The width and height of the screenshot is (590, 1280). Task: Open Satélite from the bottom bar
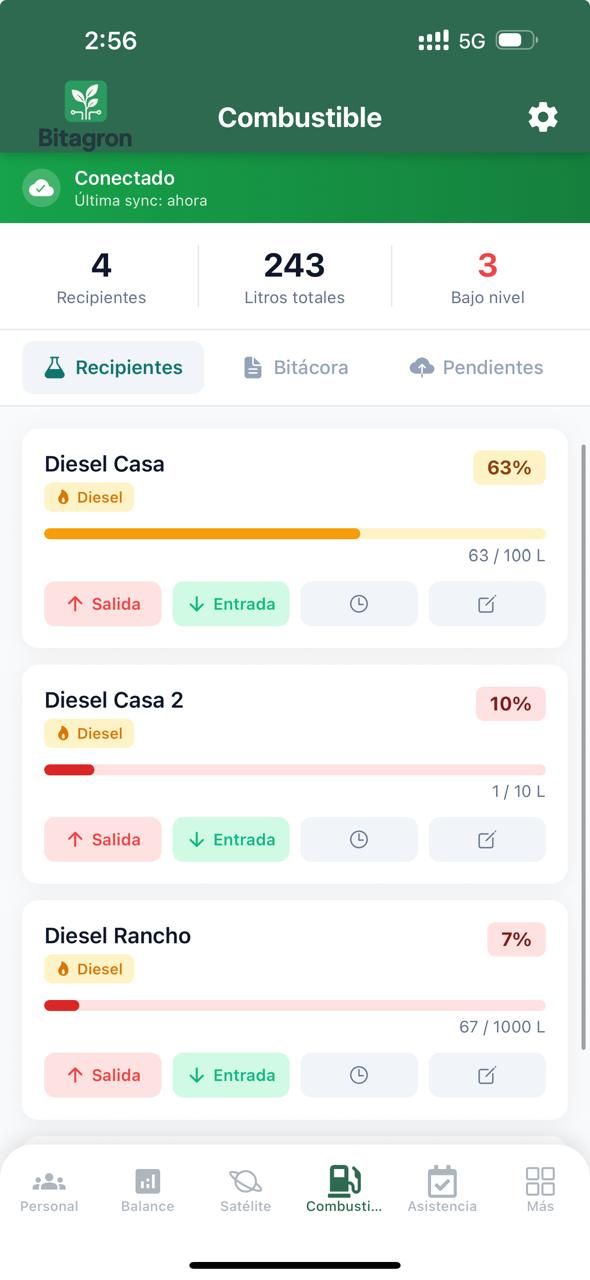click(245, 1190)
